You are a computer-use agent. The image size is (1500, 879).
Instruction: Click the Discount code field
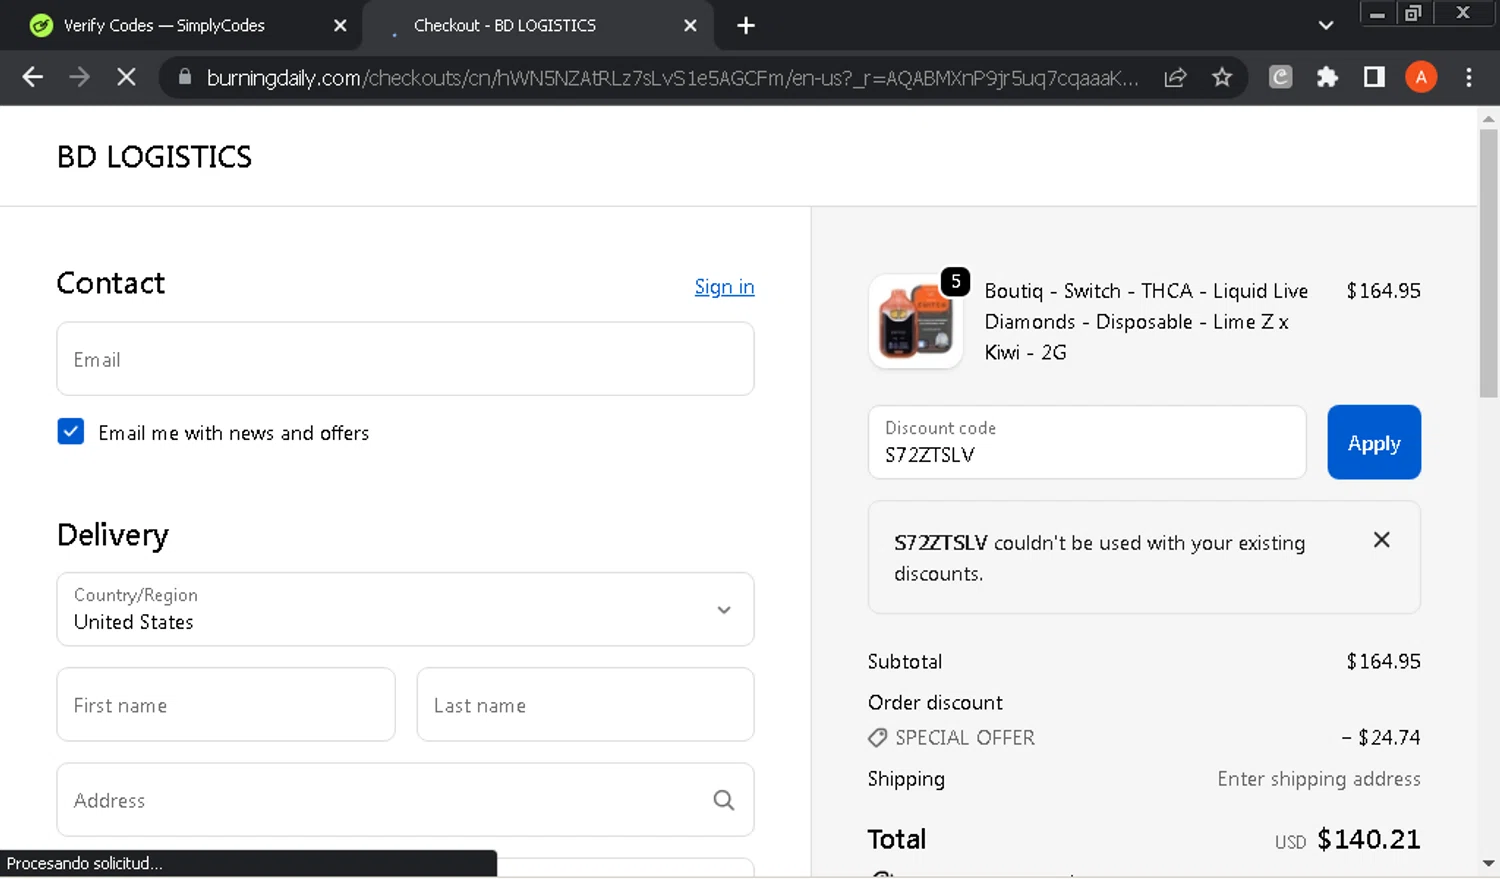(x=1087, y=442)
